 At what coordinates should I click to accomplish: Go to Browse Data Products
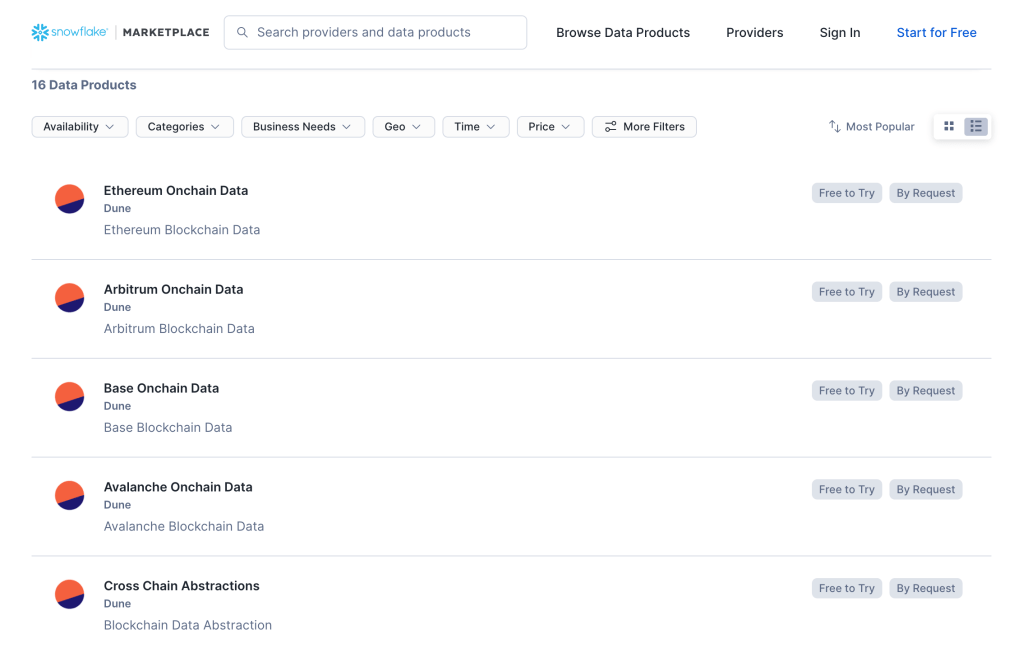tap(622, 33)
